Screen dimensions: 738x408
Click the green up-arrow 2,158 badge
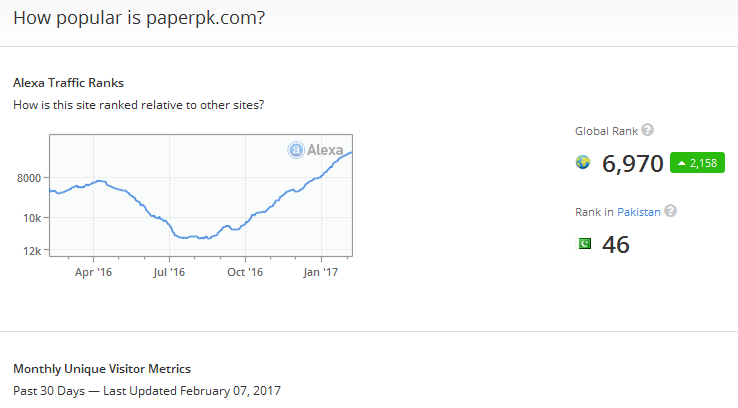(697, 163)
